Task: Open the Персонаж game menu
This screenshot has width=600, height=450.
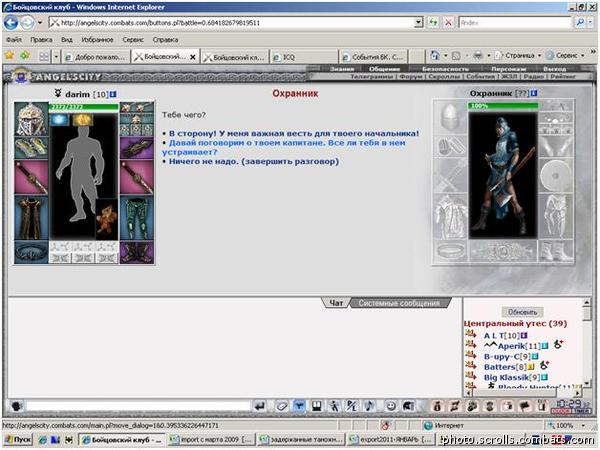Action: coord(509,69)
